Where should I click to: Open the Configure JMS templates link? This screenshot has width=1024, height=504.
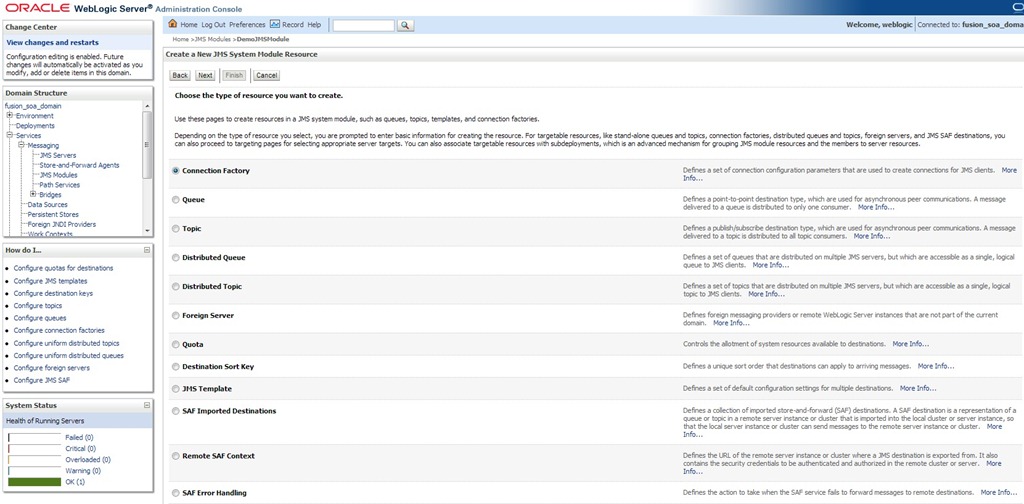[50, 281]
